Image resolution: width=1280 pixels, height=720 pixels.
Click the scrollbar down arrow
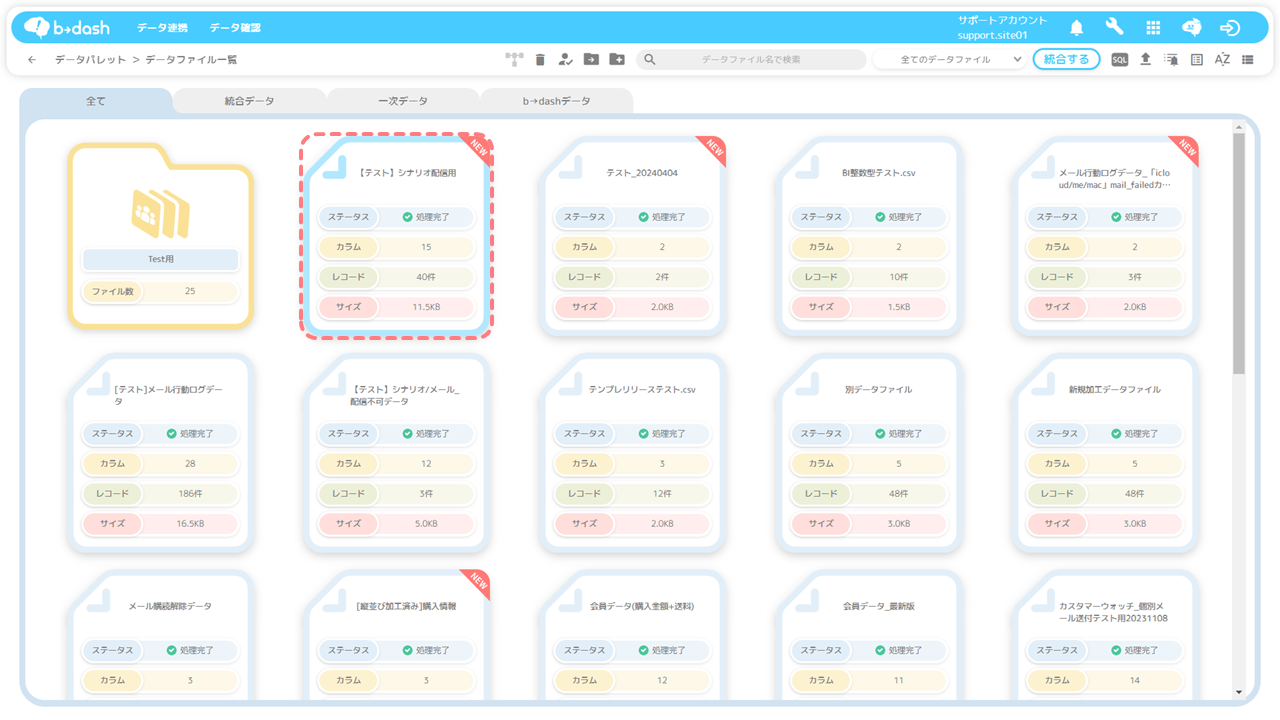[x=1239, y=692]
